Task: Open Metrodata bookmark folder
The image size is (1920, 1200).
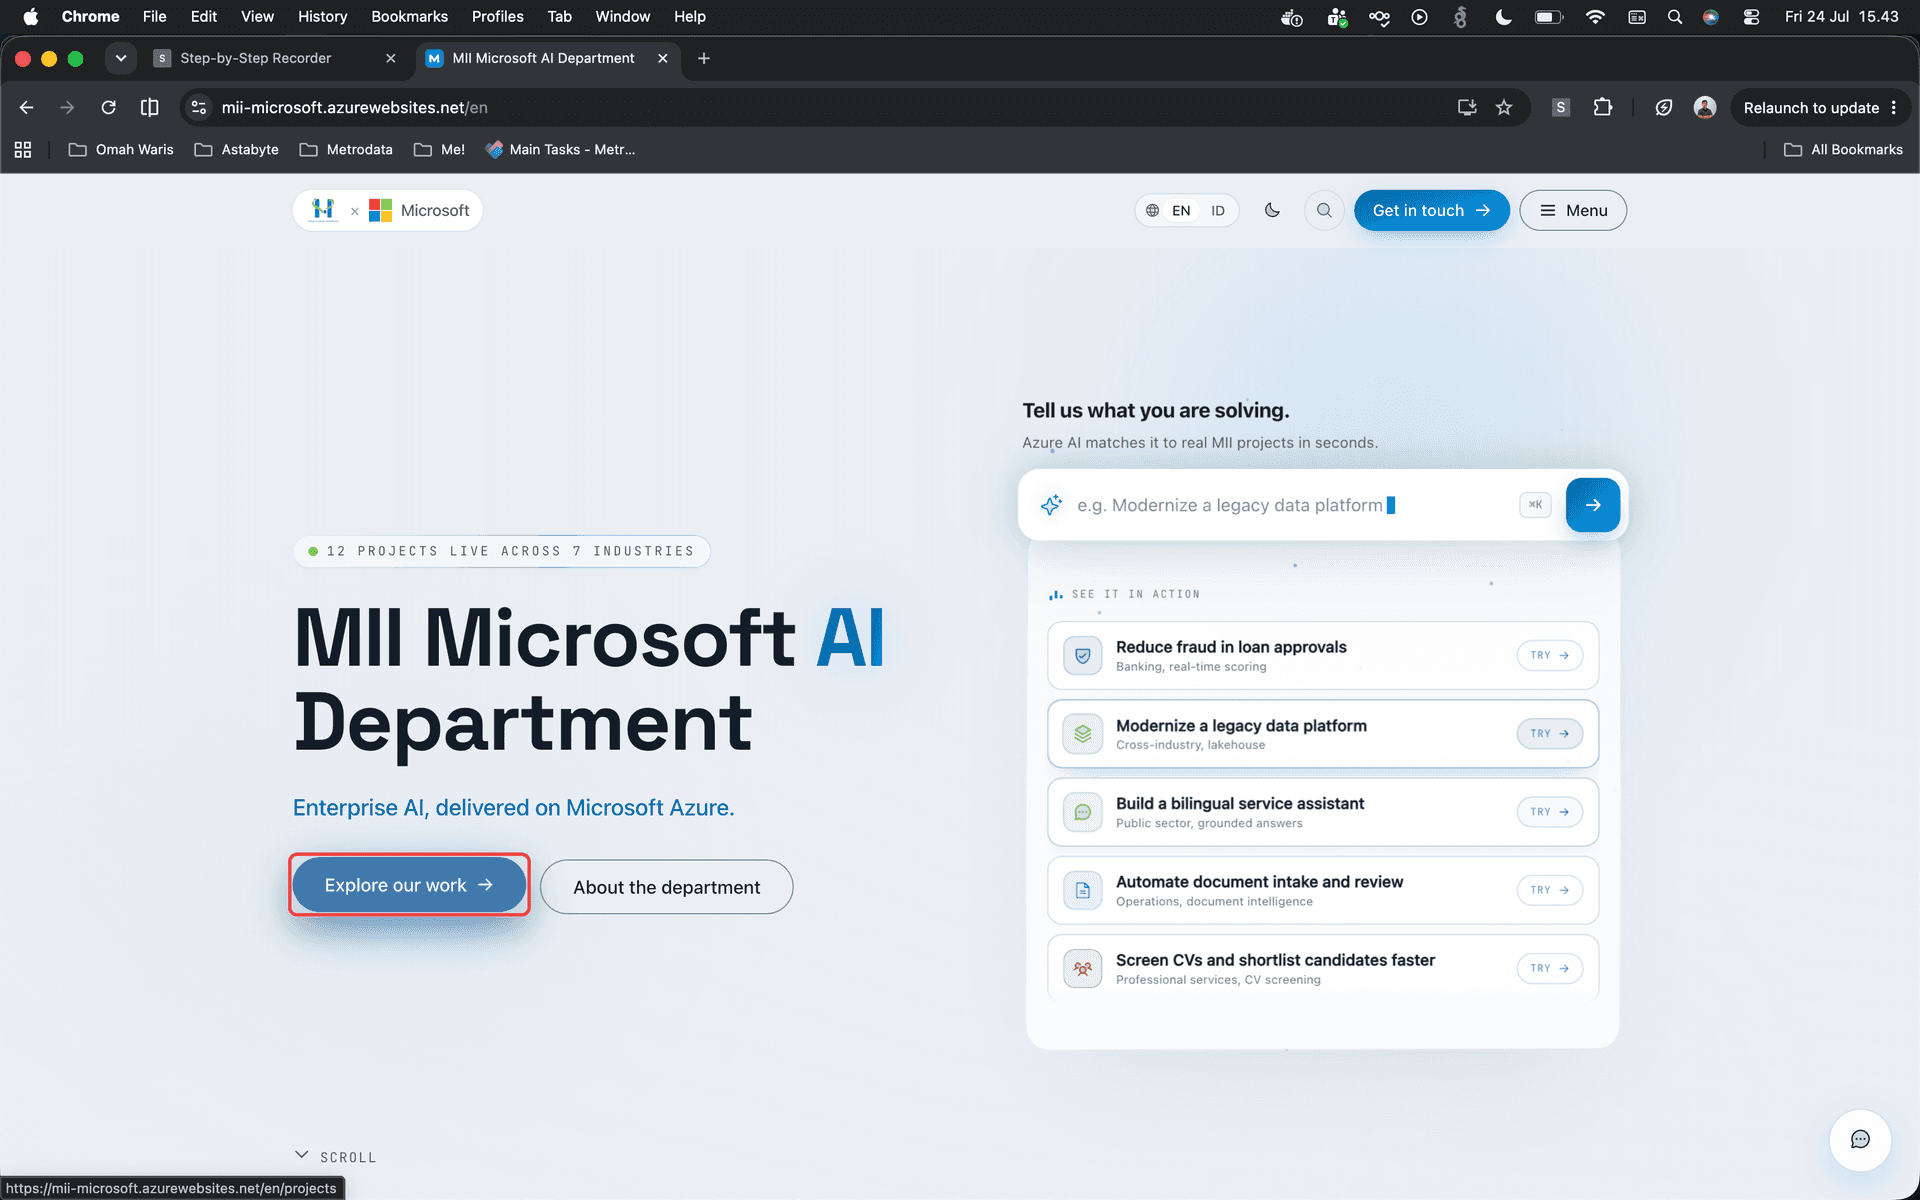Action: pyautogui.click(x=346, y=149)
